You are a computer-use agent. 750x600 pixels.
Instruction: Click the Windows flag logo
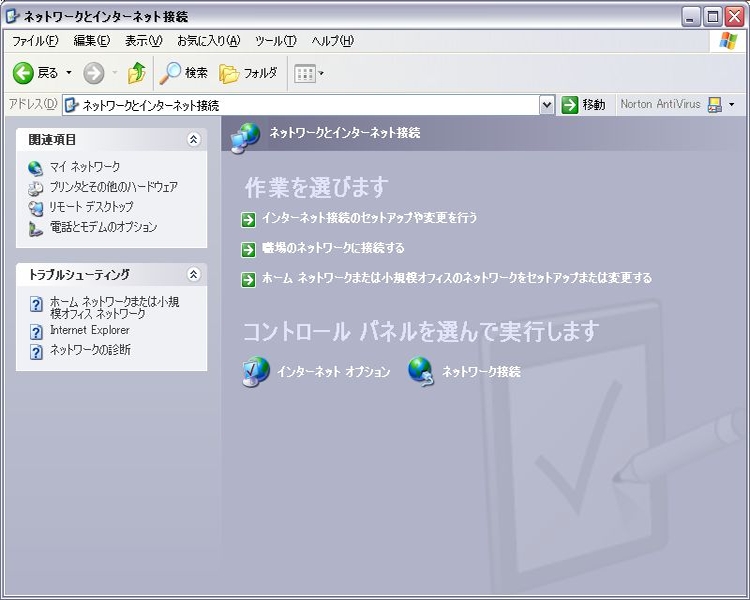(728, 41)
